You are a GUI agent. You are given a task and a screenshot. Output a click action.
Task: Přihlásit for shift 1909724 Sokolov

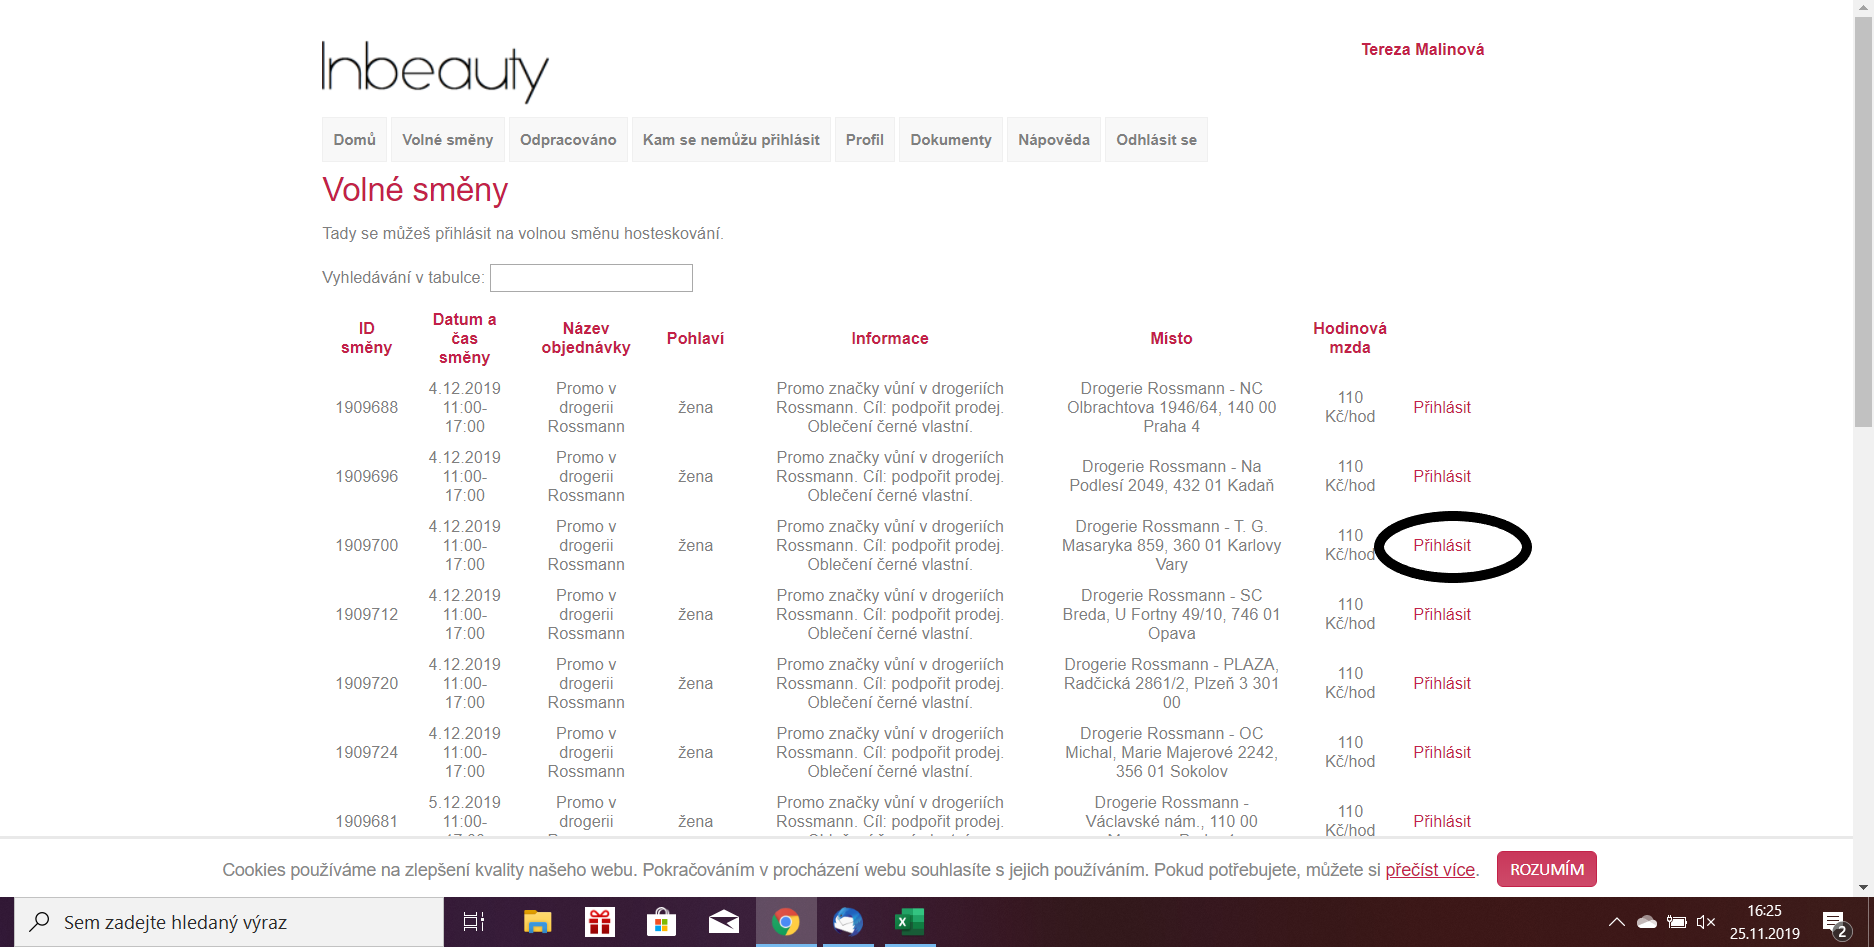point(1442,752)
